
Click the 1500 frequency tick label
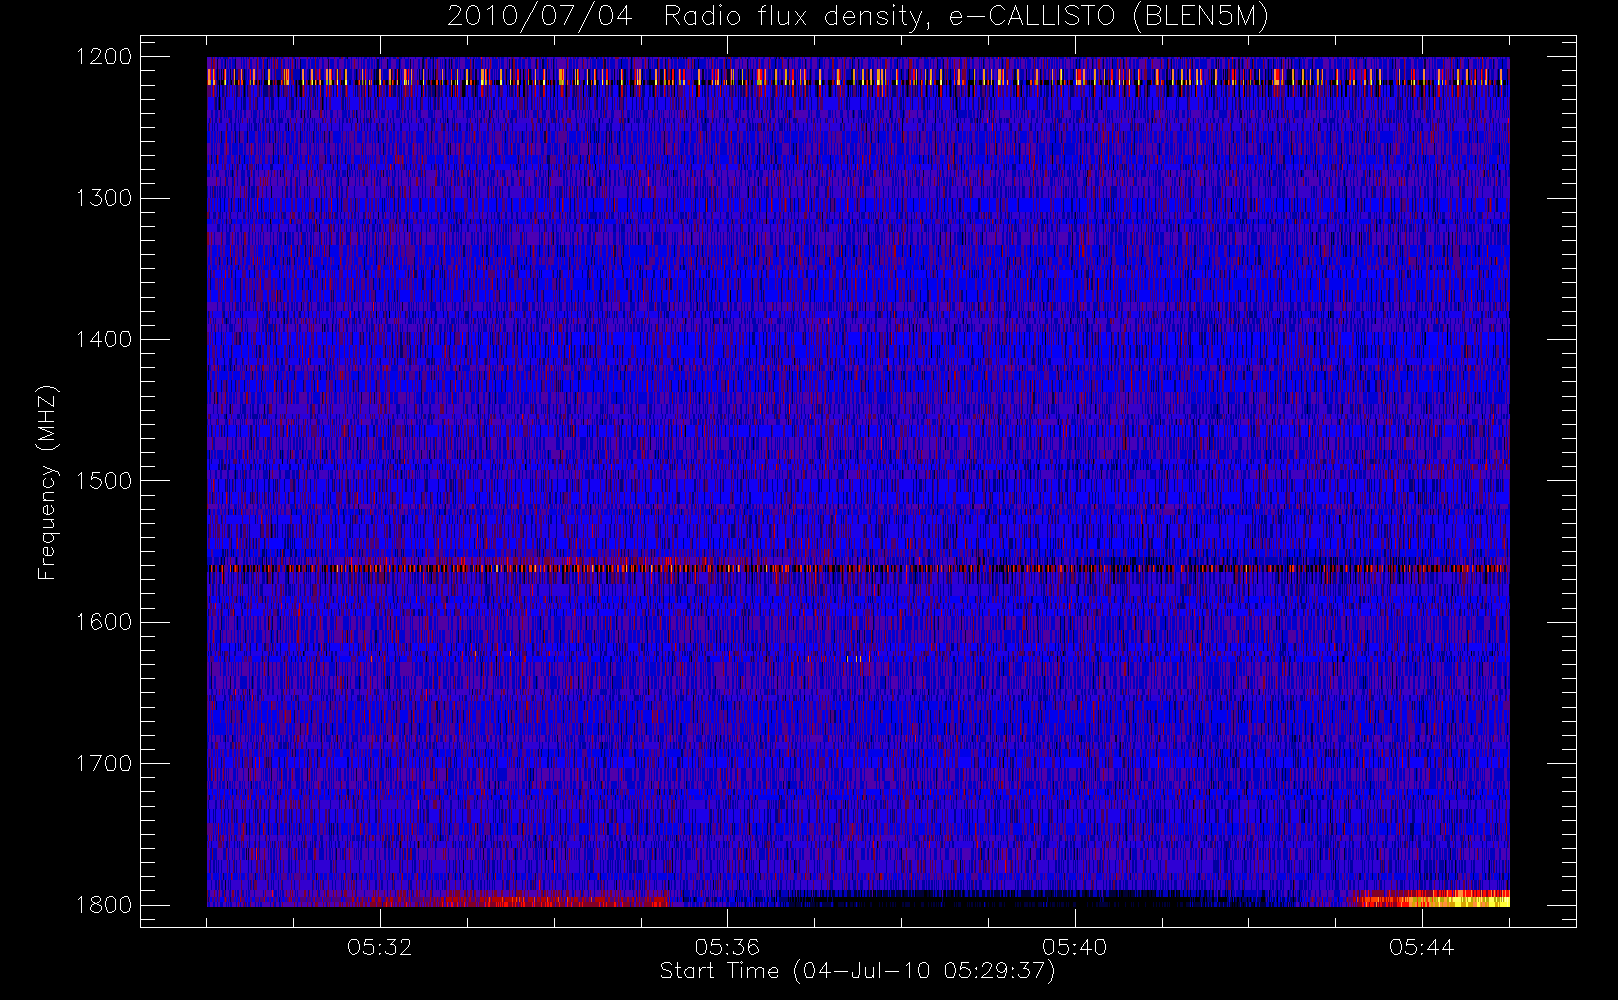(104, 481)
